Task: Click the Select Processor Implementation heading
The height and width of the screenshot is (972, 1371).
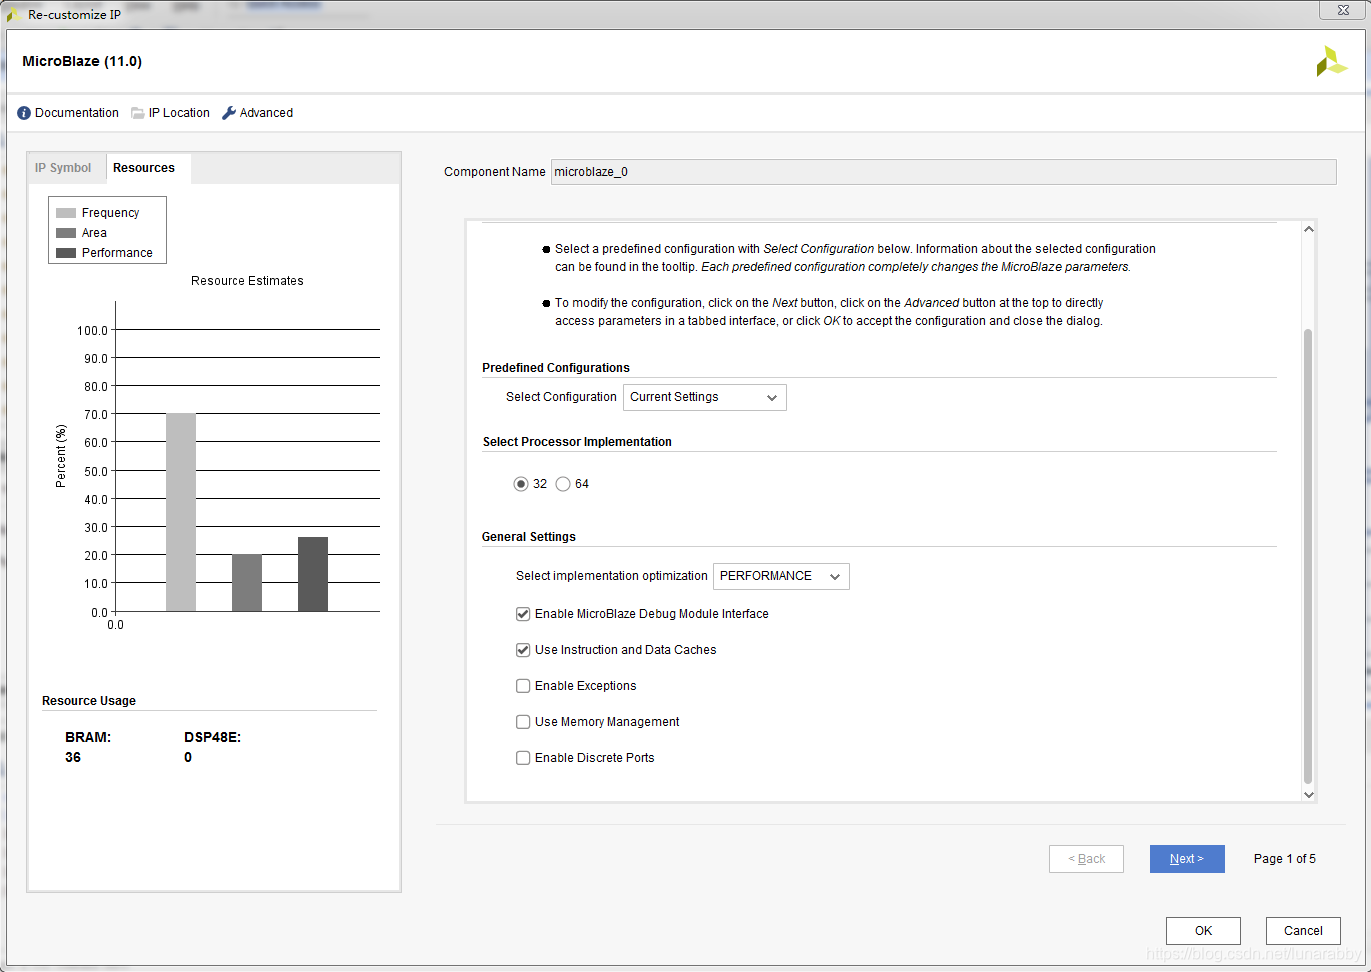Action: 577,442
